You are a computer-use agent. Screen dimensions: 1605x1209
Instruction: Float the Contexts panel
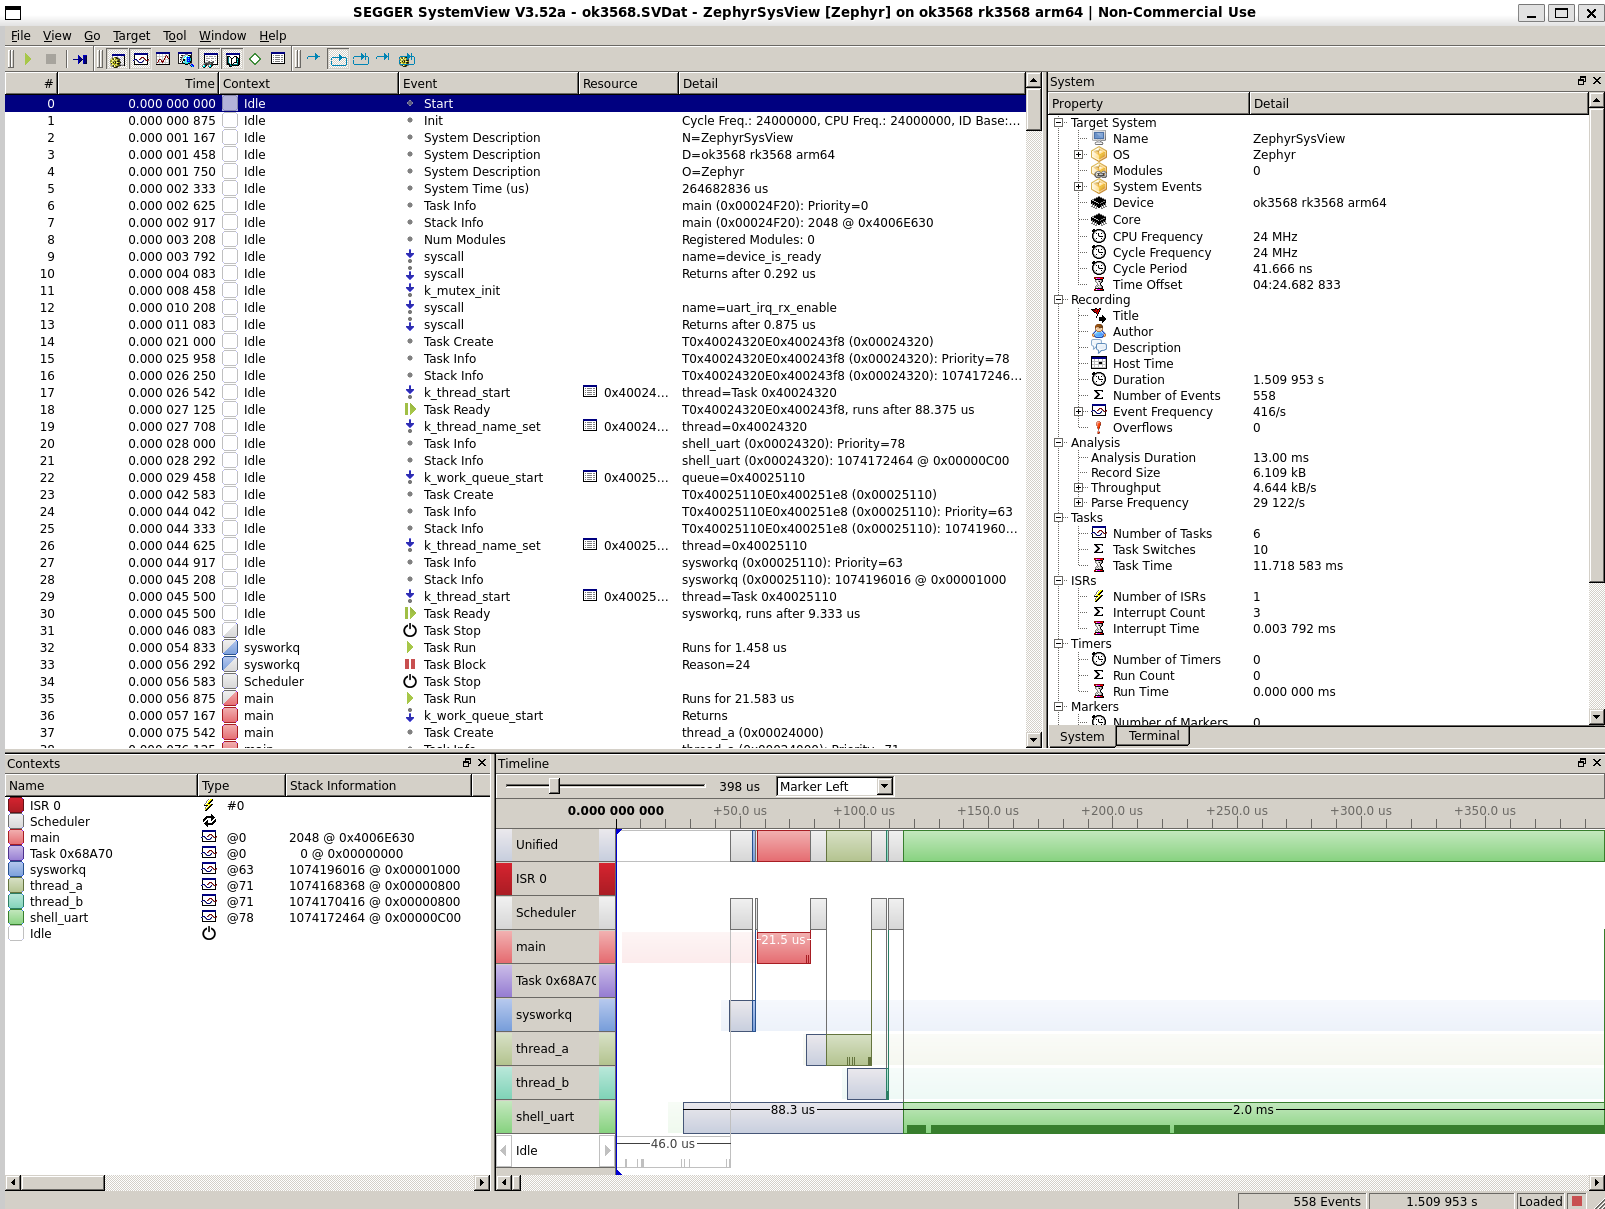coord(467,763)
